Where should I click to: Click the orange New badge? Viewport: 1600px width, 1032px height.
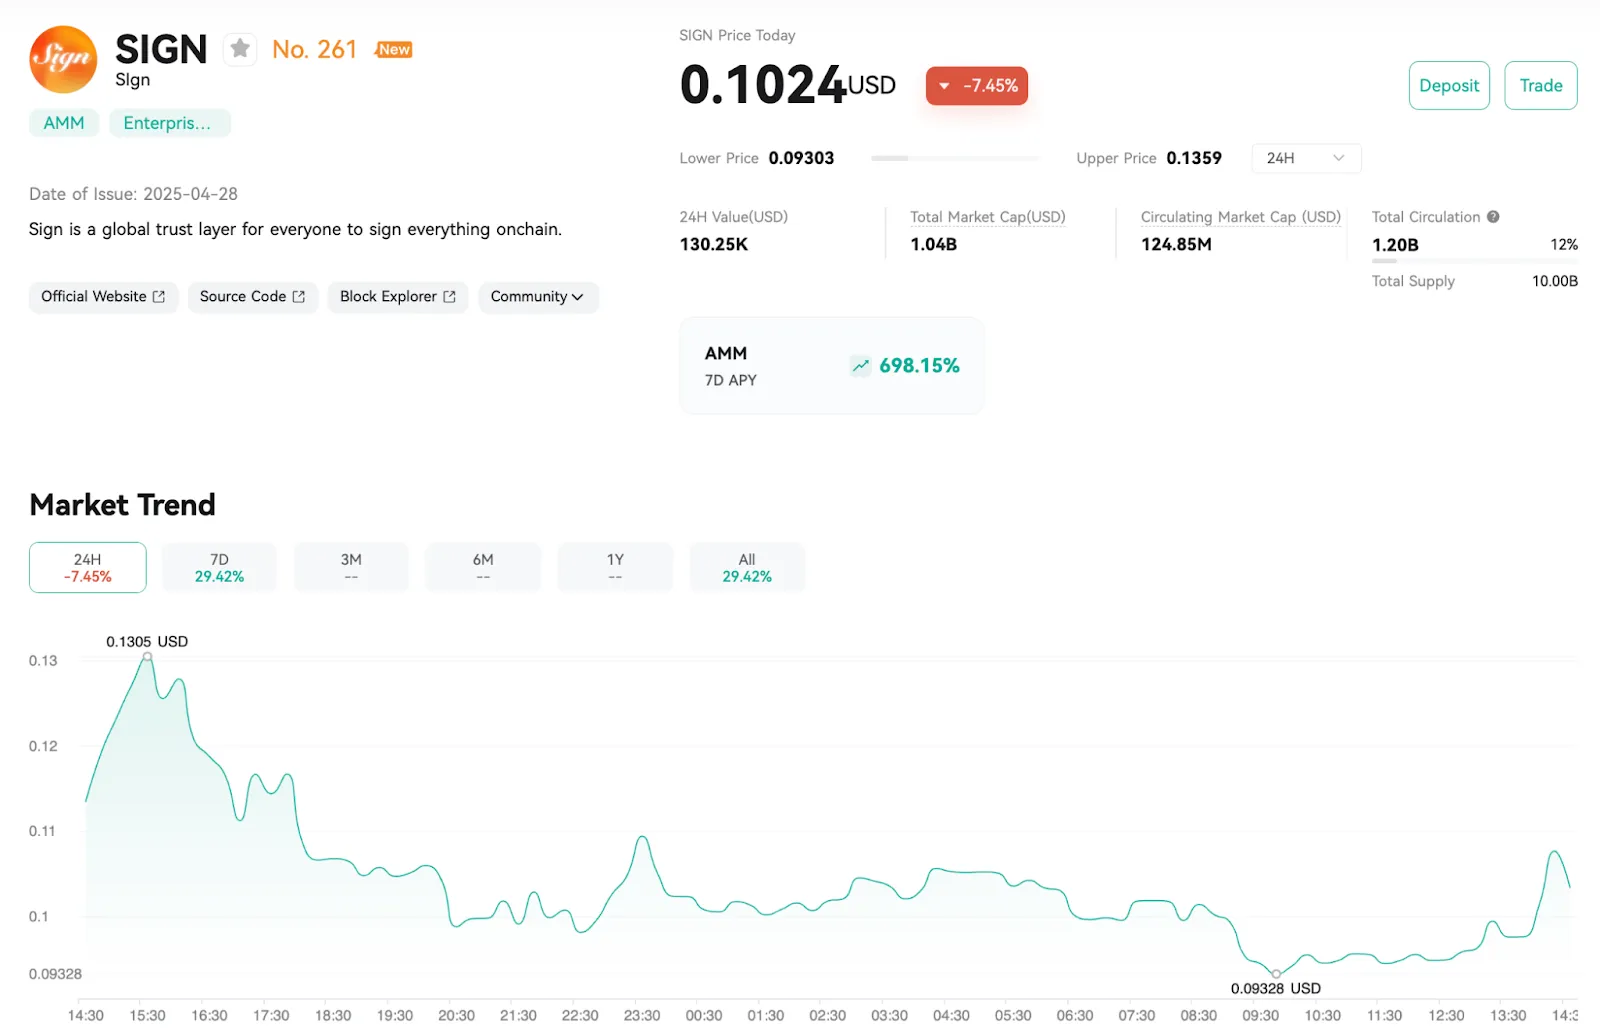(394, 49)
